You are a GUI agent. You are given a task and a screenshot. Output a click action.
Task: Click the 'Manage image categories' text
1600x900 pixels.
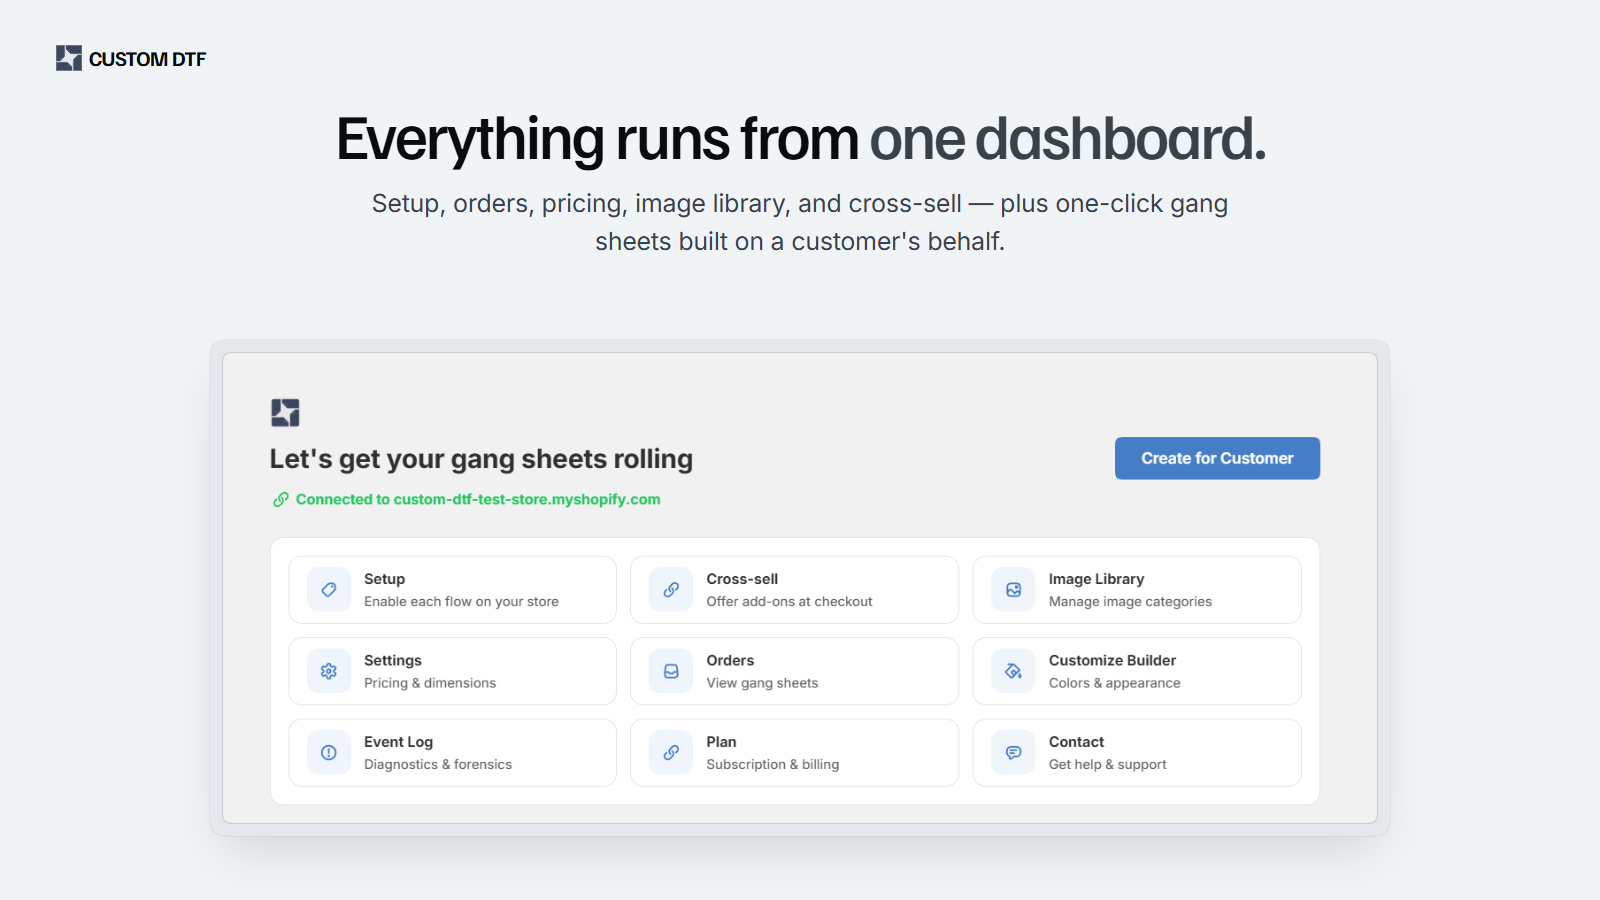coord(1130,601)
